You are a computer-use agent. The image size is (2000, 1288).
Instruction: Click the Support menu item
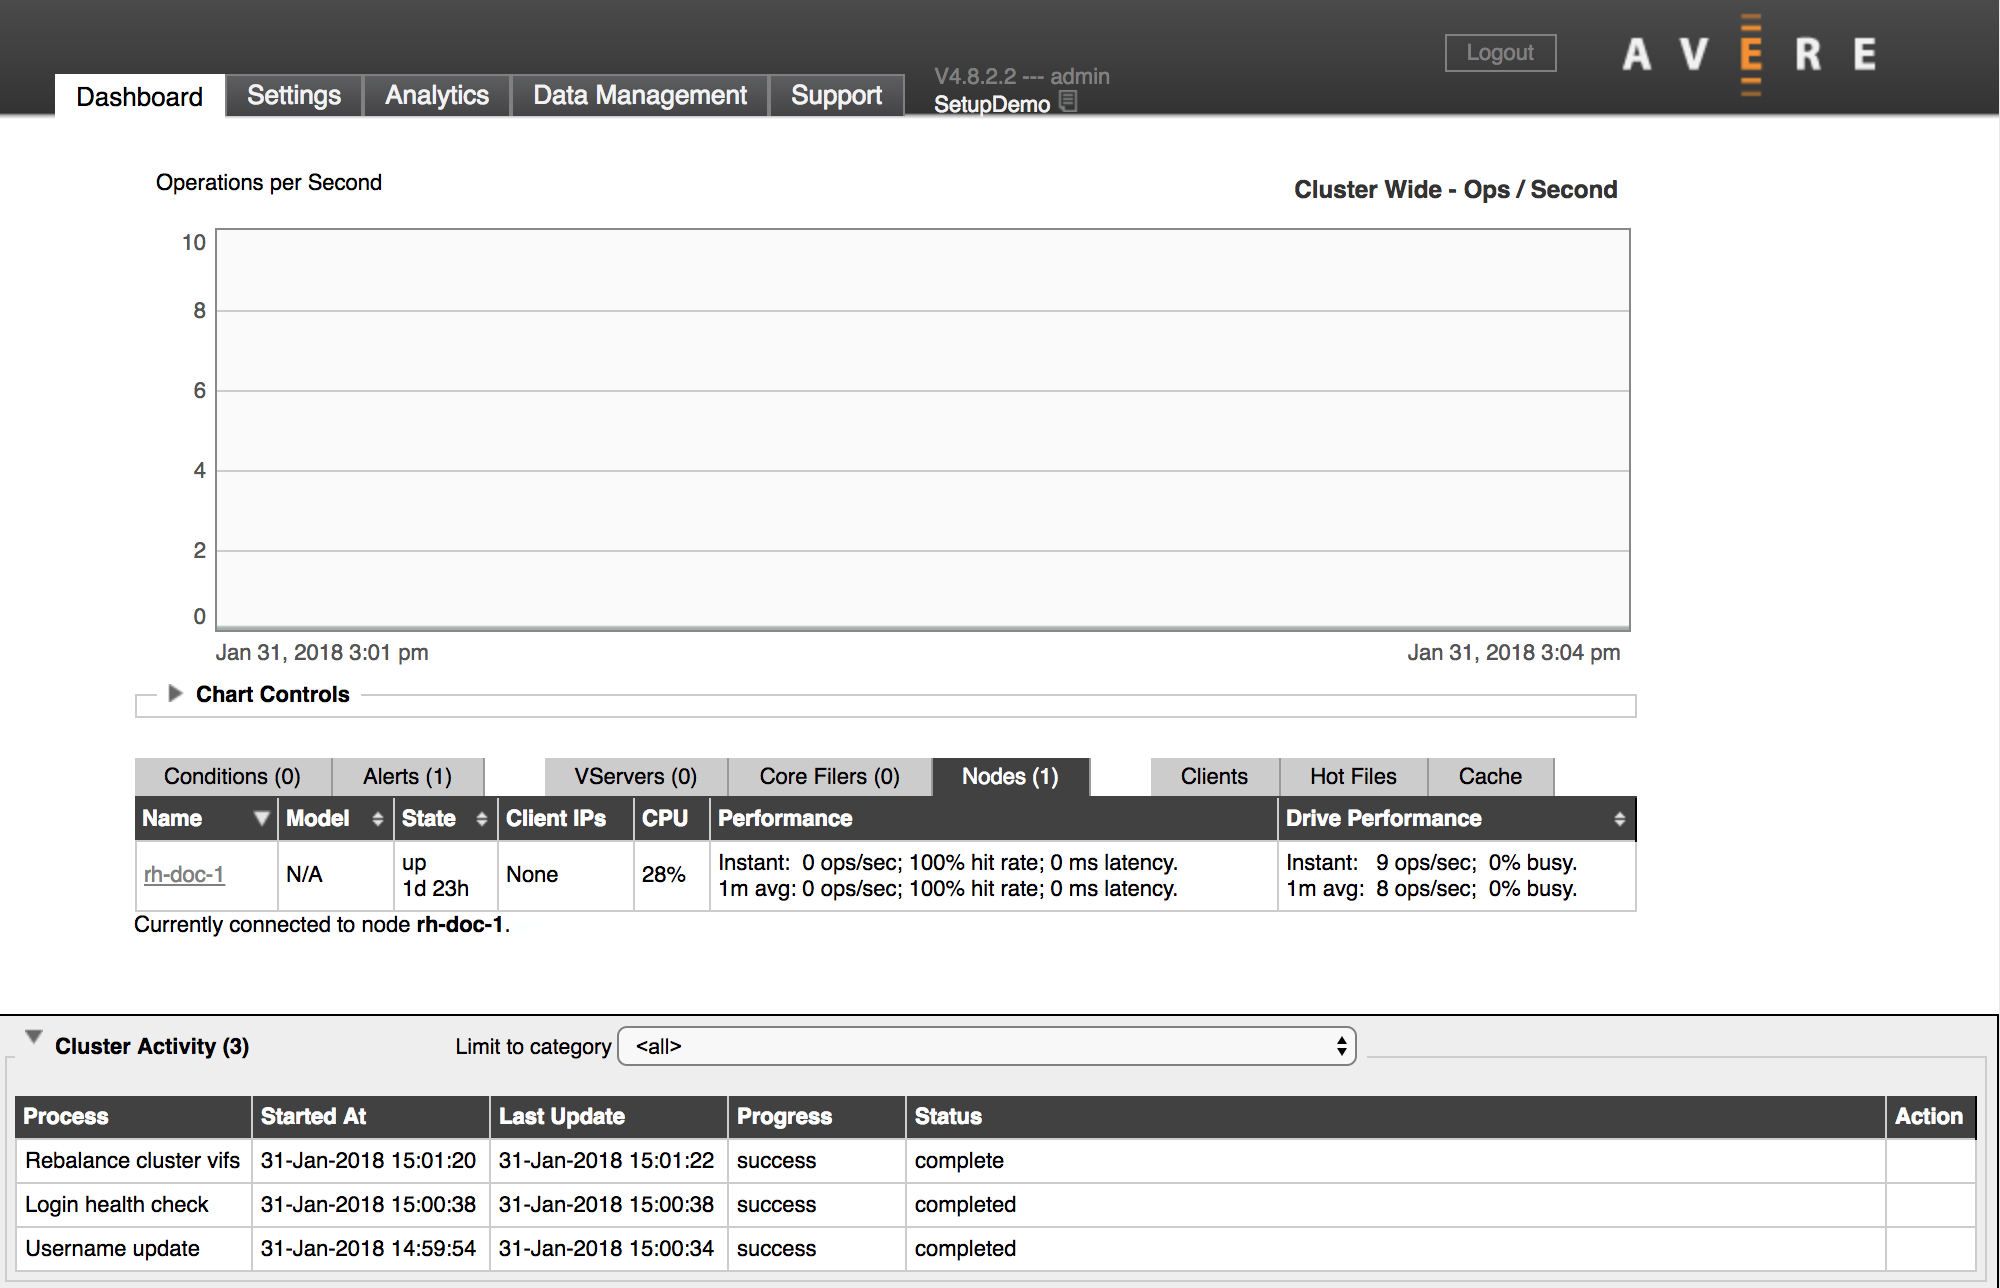click(835, 93)
